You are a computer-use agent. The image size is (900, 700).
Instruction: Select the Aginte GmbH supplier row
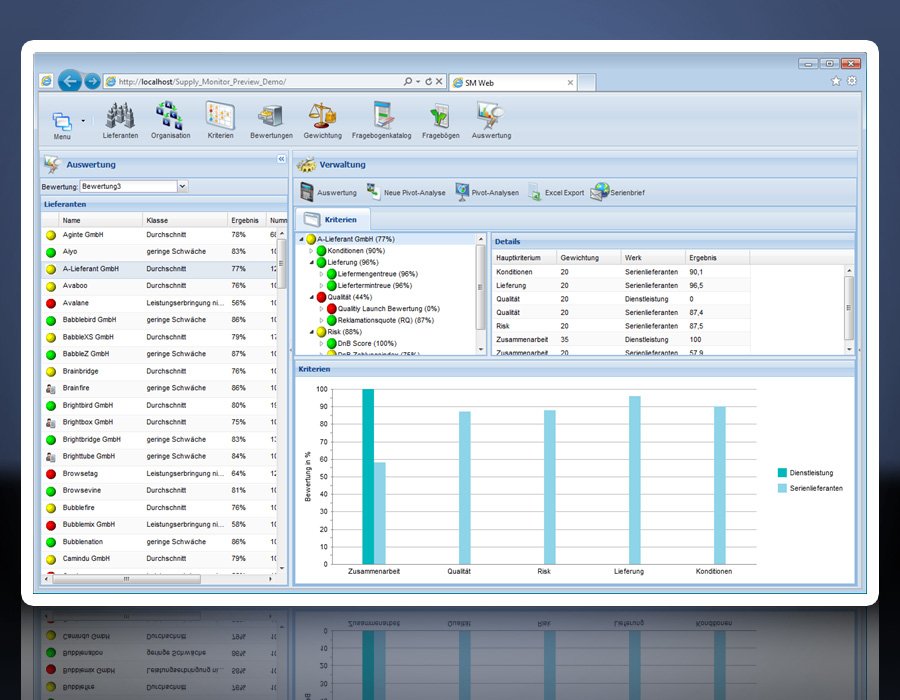point(159,235)
